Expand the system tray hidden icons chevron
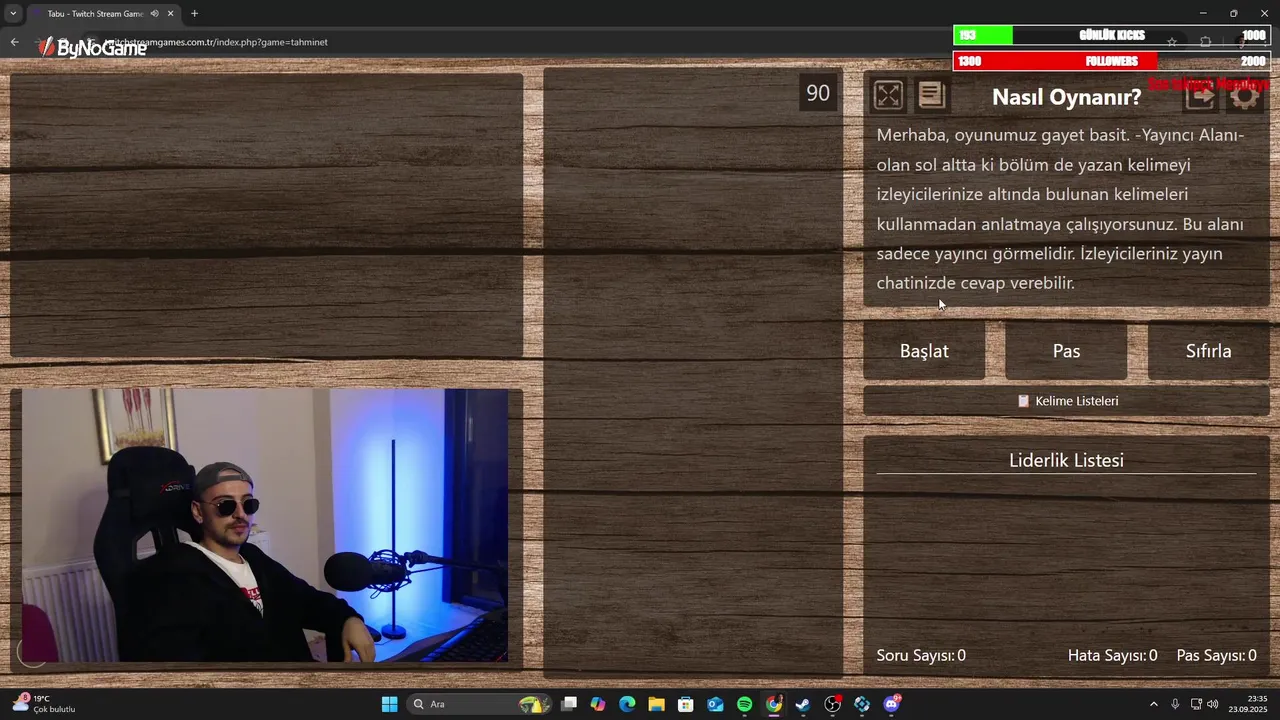 coord(1153,704)
